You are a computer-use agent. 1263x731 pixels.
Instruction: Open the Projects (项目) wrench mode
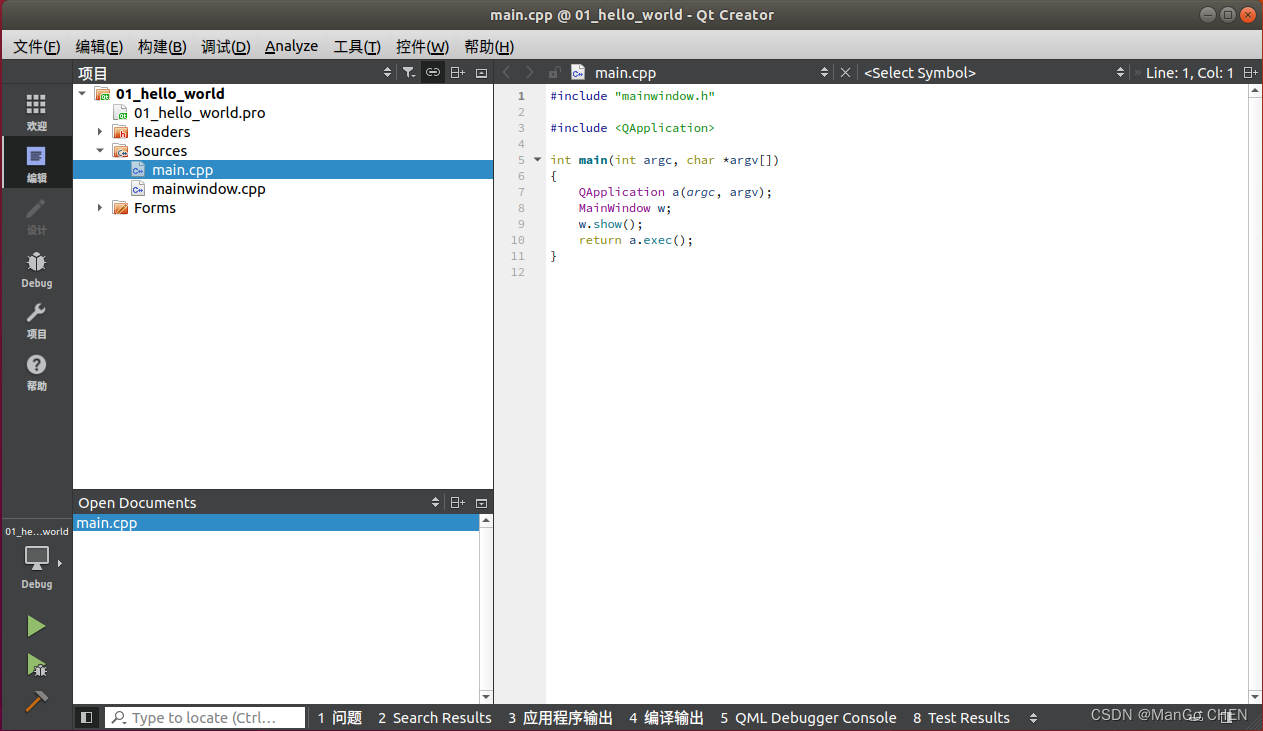pos(36,320)
